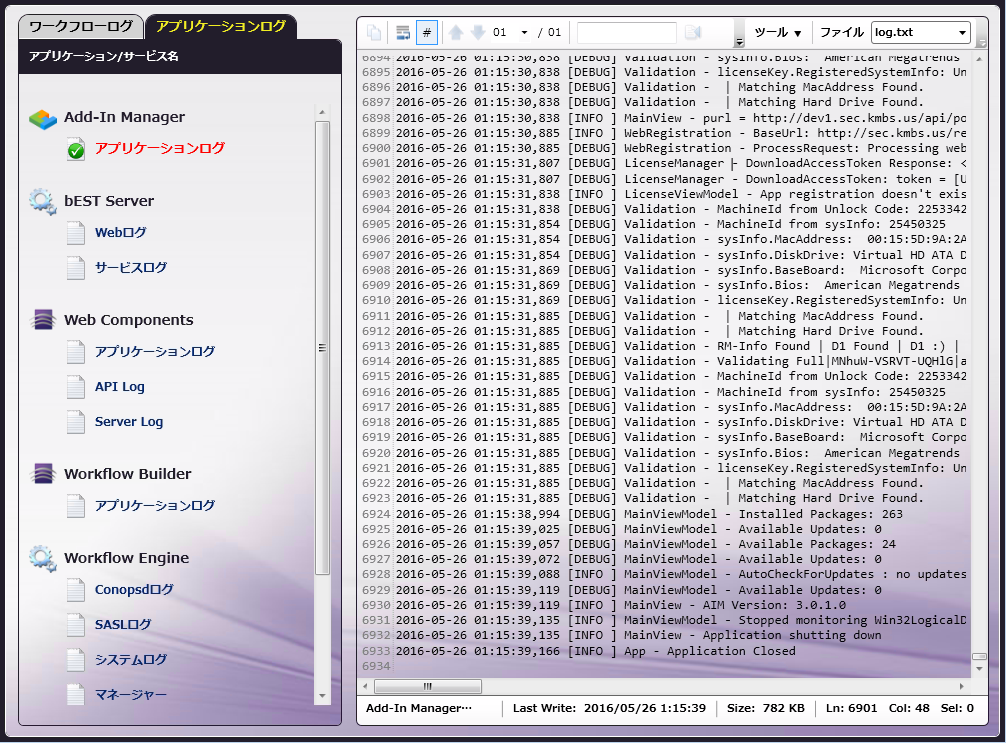The image size is (1006, 743).
Task: Click Size: 782 KB in status bar
Action: [765, 708]
